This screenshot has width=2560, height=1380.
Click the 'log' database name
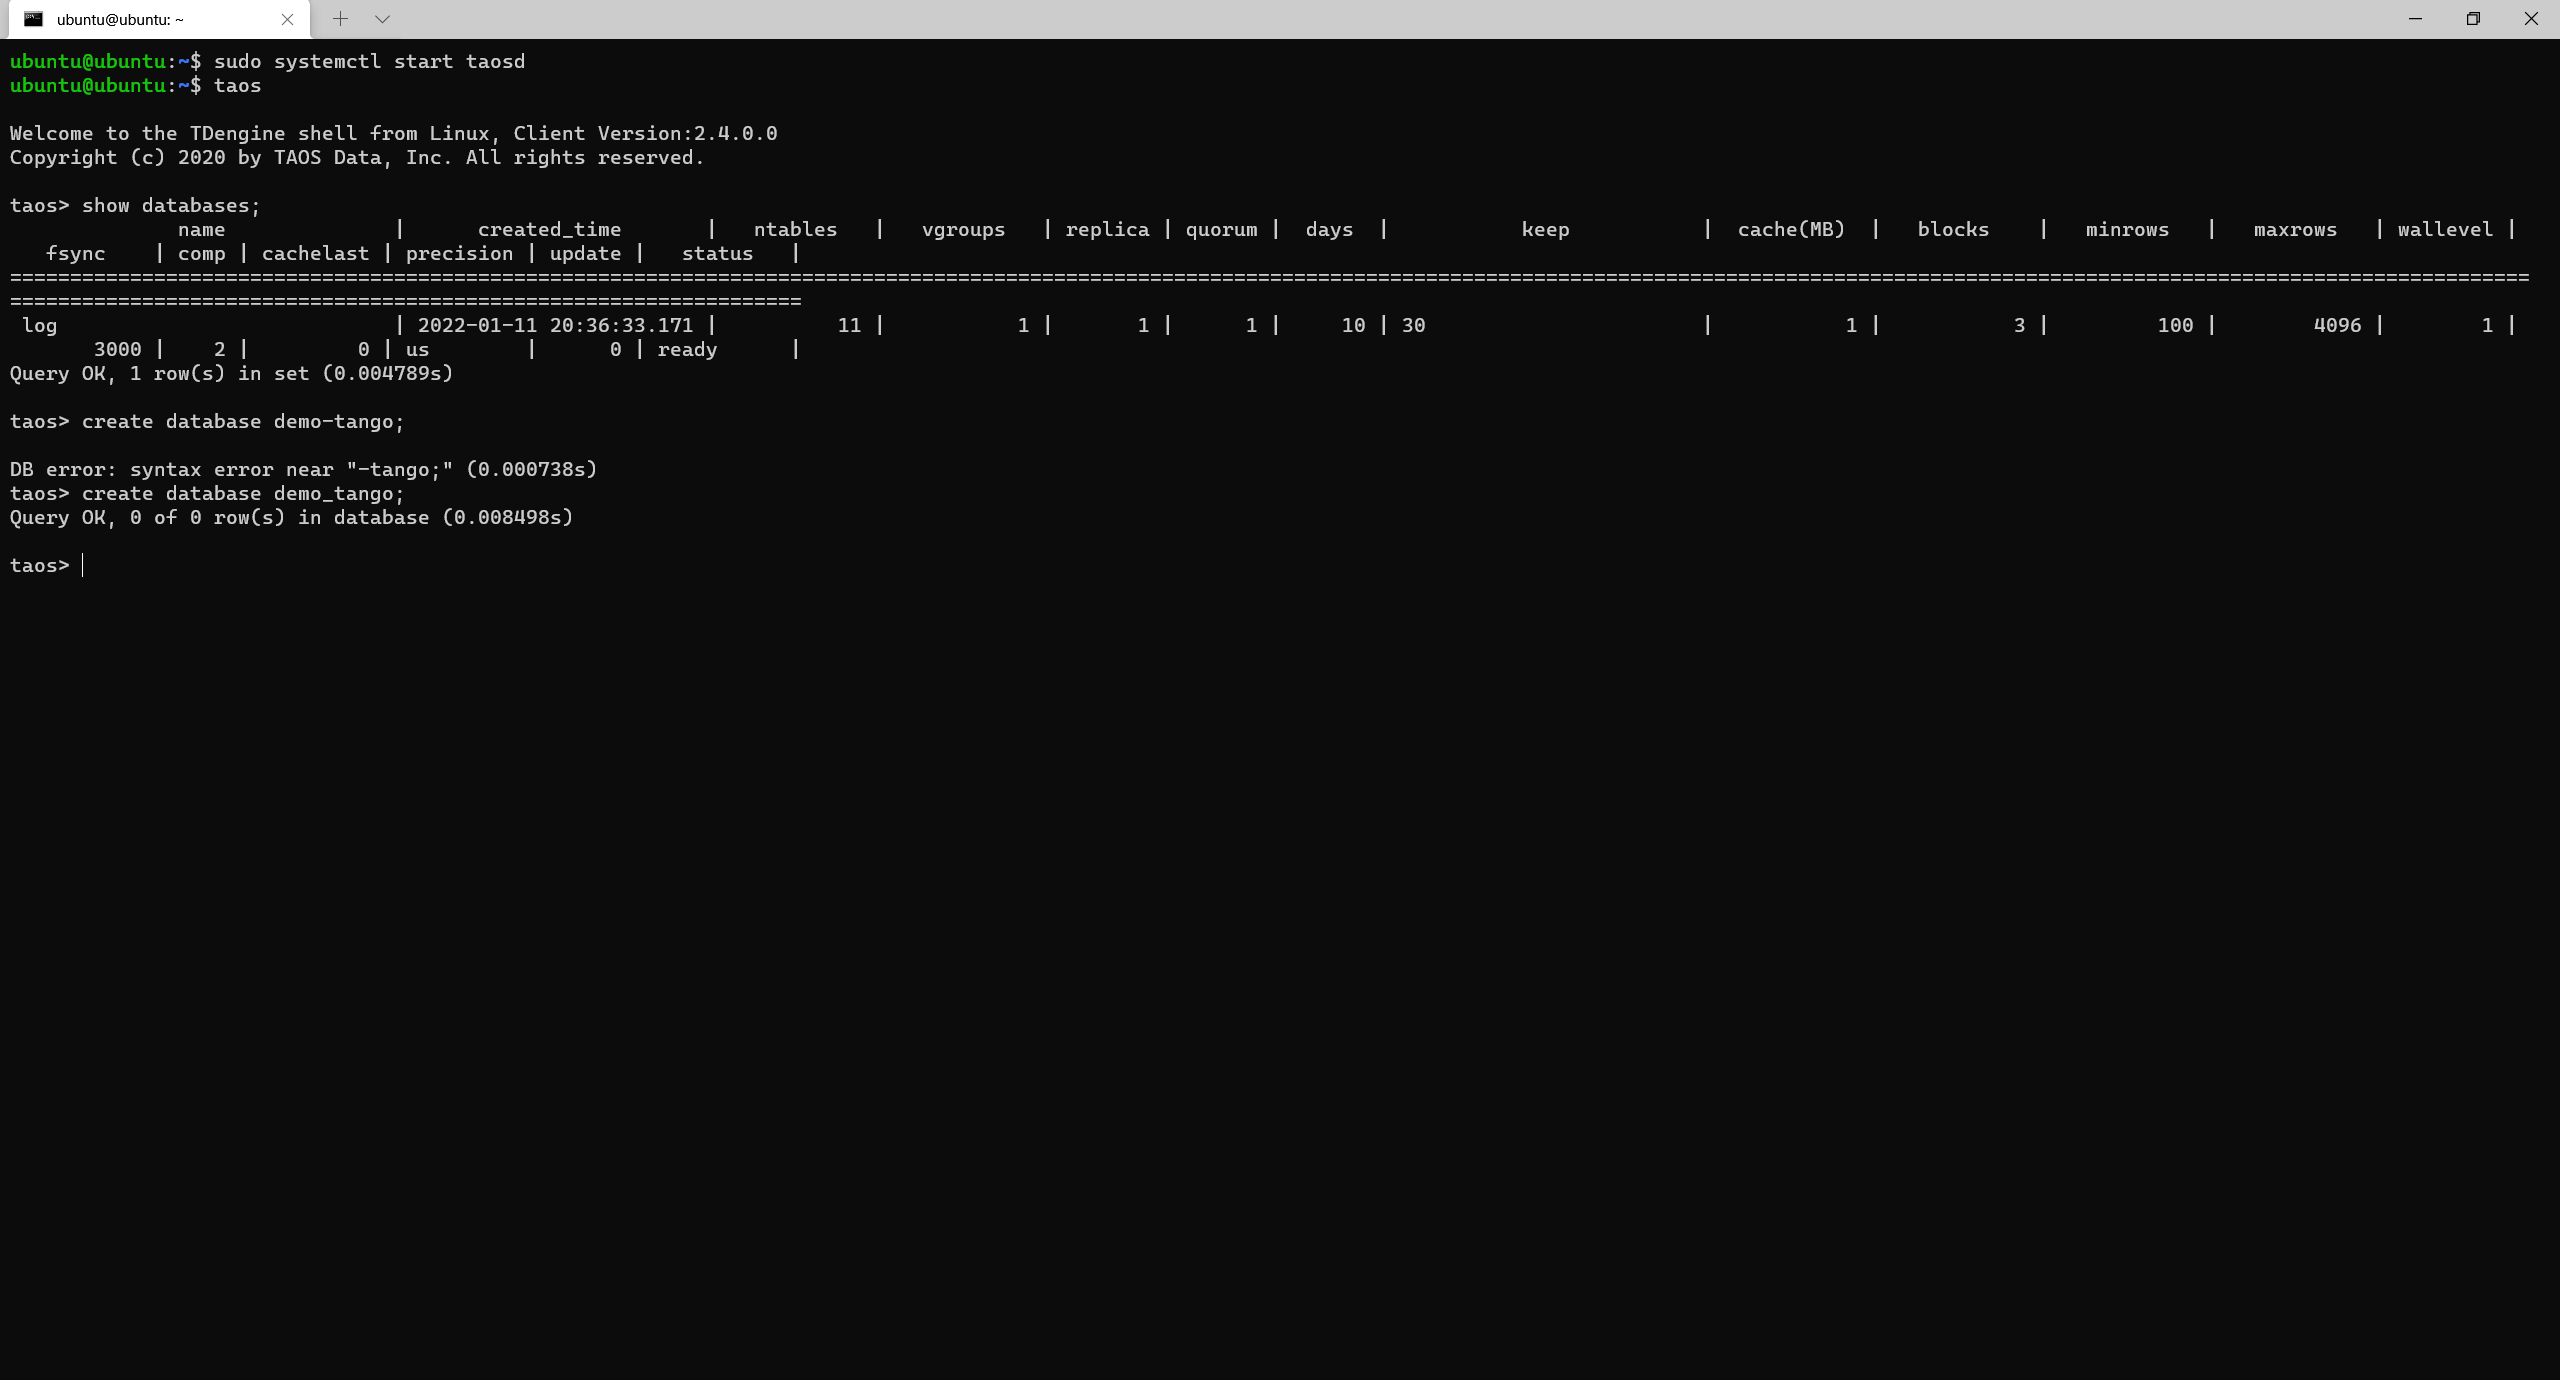[39, 326]
